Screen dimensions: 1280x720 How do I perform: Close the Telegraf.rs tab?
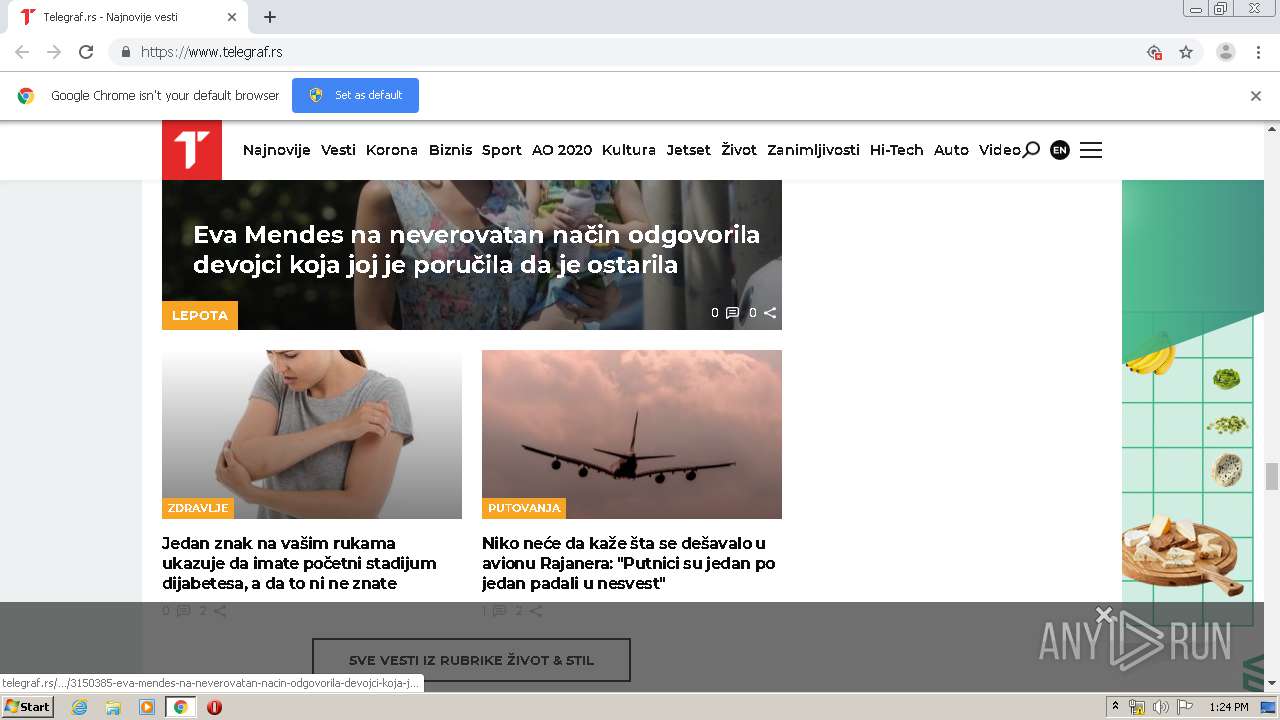pyautogui.click(x=232, y=17)
